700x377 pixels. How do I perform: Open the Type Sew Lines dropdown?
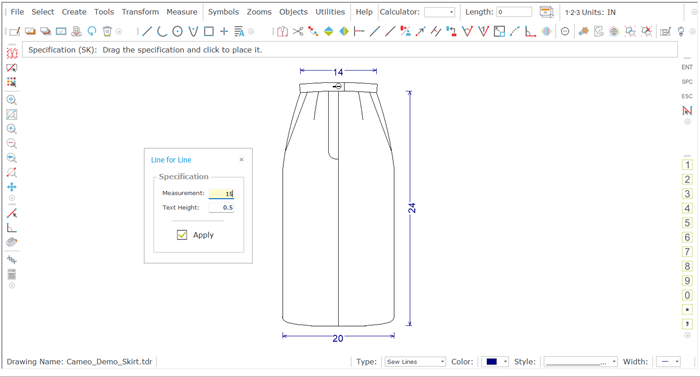(415, 362)
